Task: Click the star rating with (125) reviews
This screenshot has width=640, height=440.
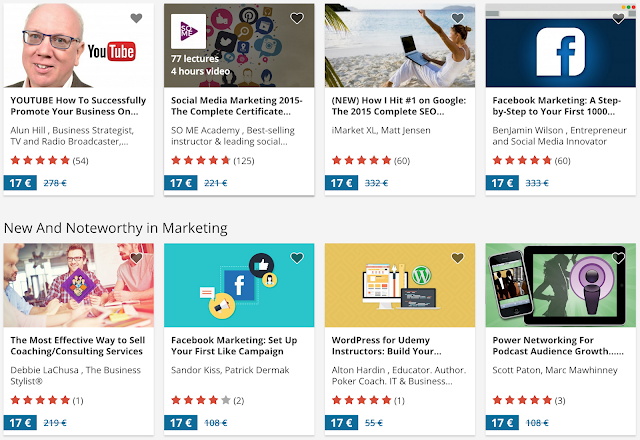Action: click(x=213, y=160)
